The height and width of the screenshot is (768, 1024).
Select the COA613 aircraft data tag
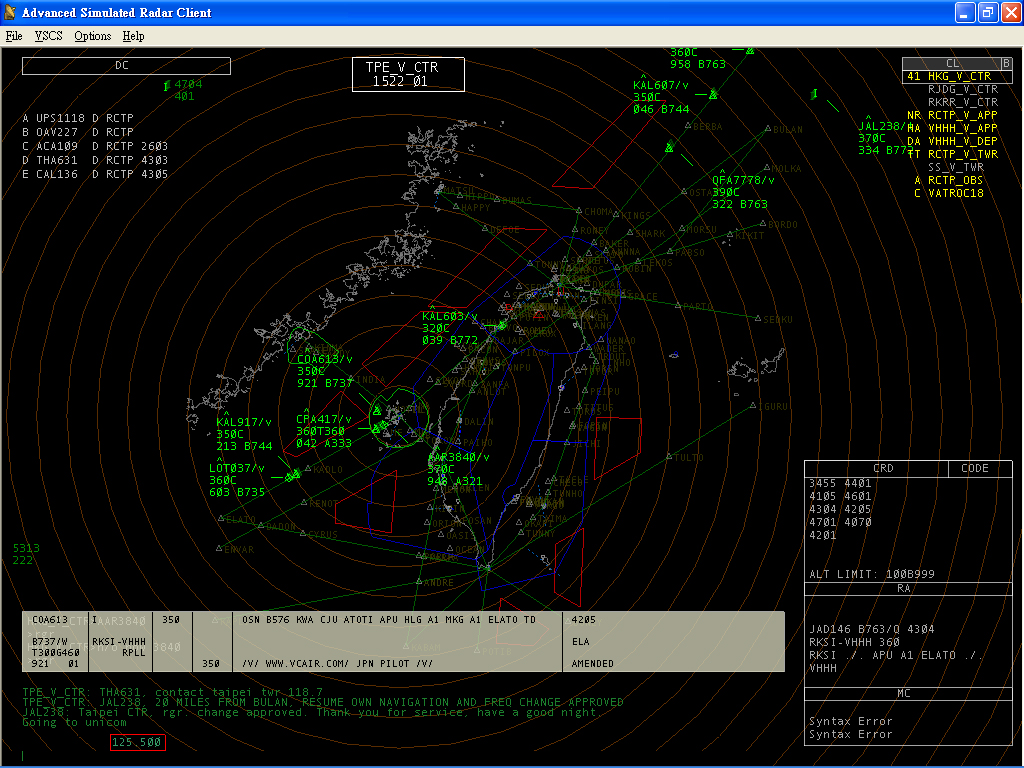click(x=325, y=371)
